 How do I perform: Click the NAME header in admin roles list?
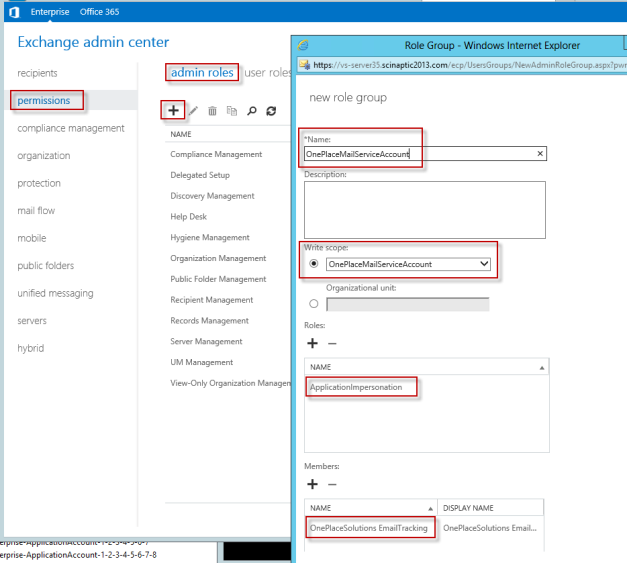point(181,134)
